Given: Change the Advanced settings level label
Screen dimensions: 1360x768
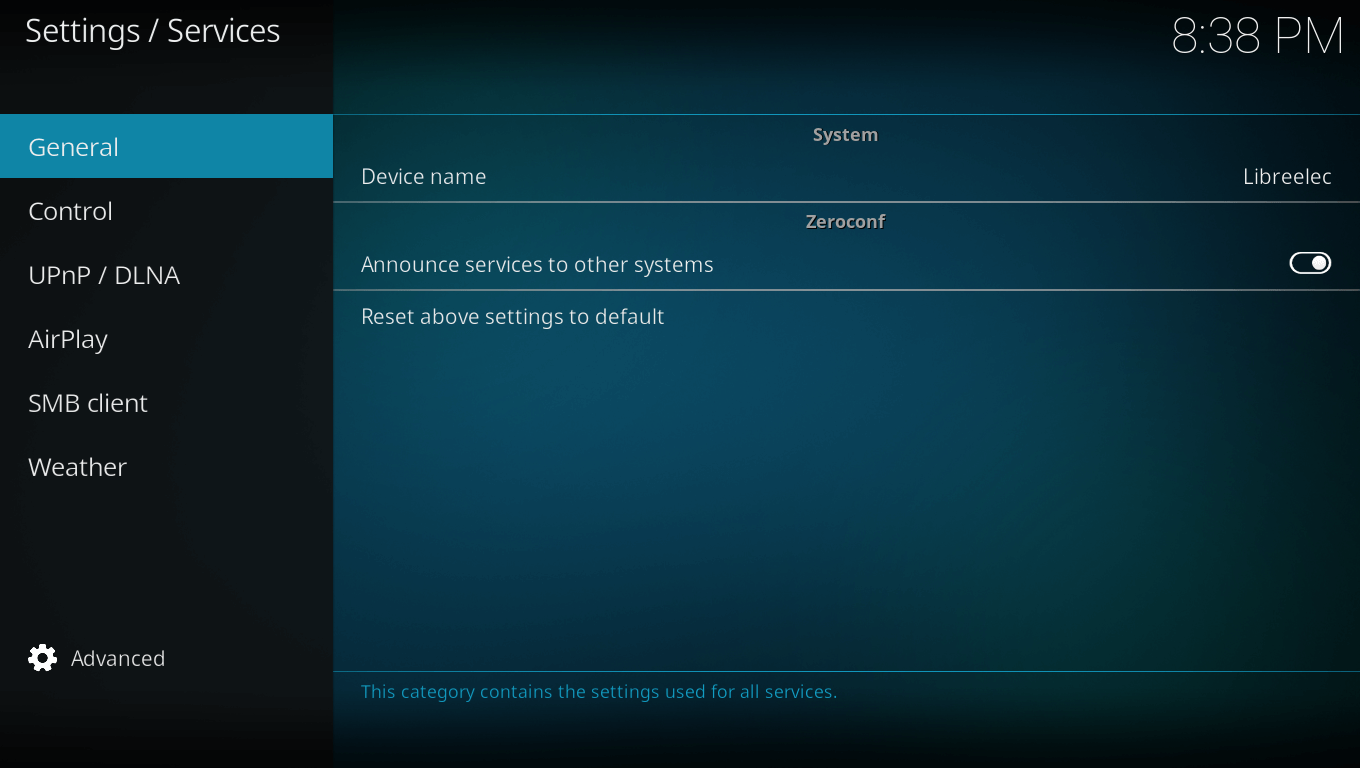Looking at the screenshot, I should click(118, 658).
